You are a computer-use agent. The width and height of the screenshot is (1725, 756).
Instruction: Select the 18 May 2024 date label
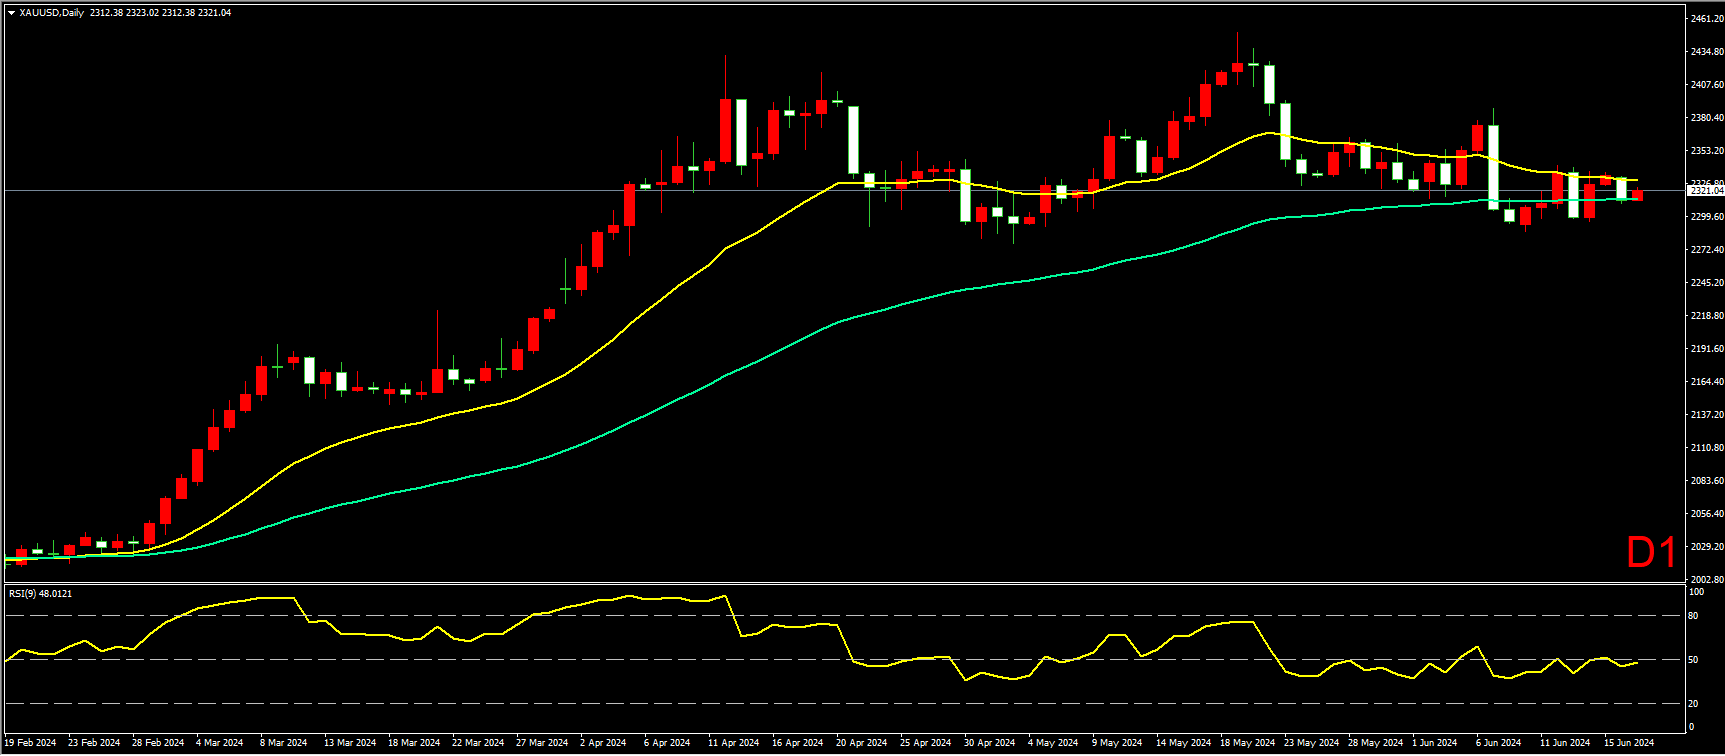[x=1247, y=743]
